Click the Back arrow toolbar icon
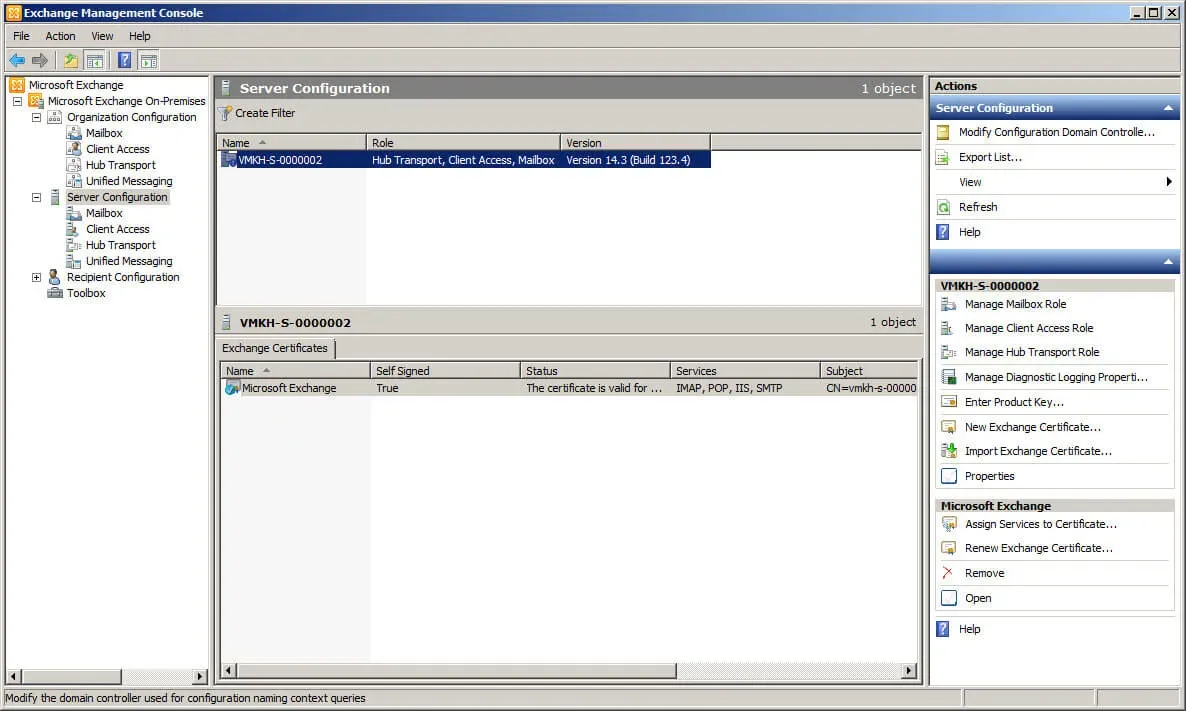1186x711 pixels. click(x=17, y=61)
